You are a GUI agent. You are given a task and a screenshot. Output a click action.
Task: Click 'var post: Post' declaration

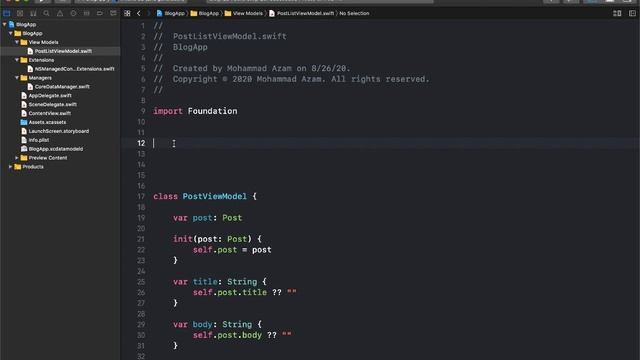click(207, 218)
